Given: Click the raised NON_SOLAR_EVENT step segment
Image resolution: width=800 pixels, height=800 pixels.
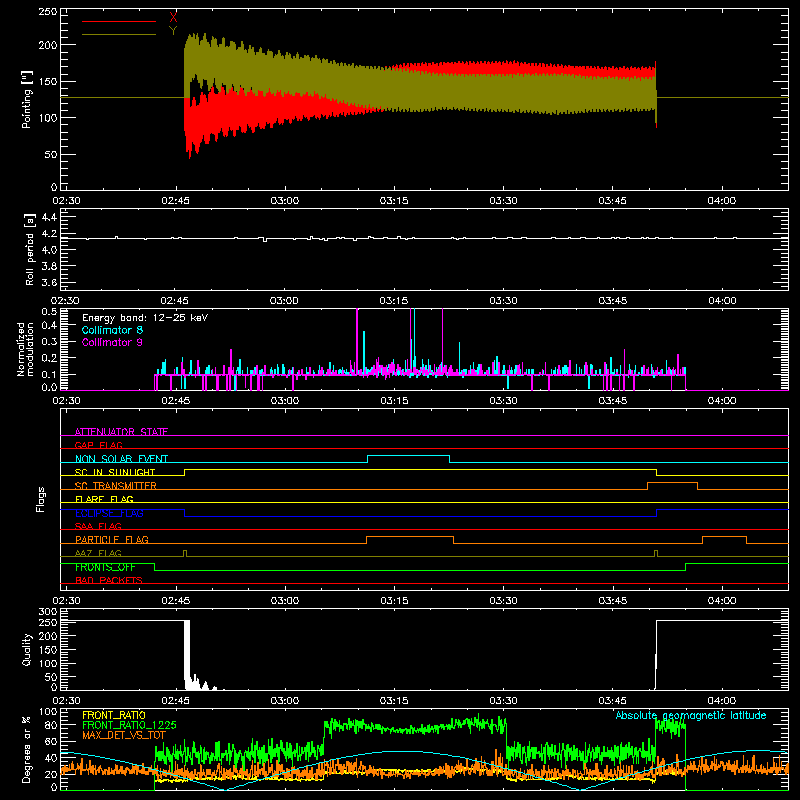Looking at the screenshot, I should coord(408,456).
